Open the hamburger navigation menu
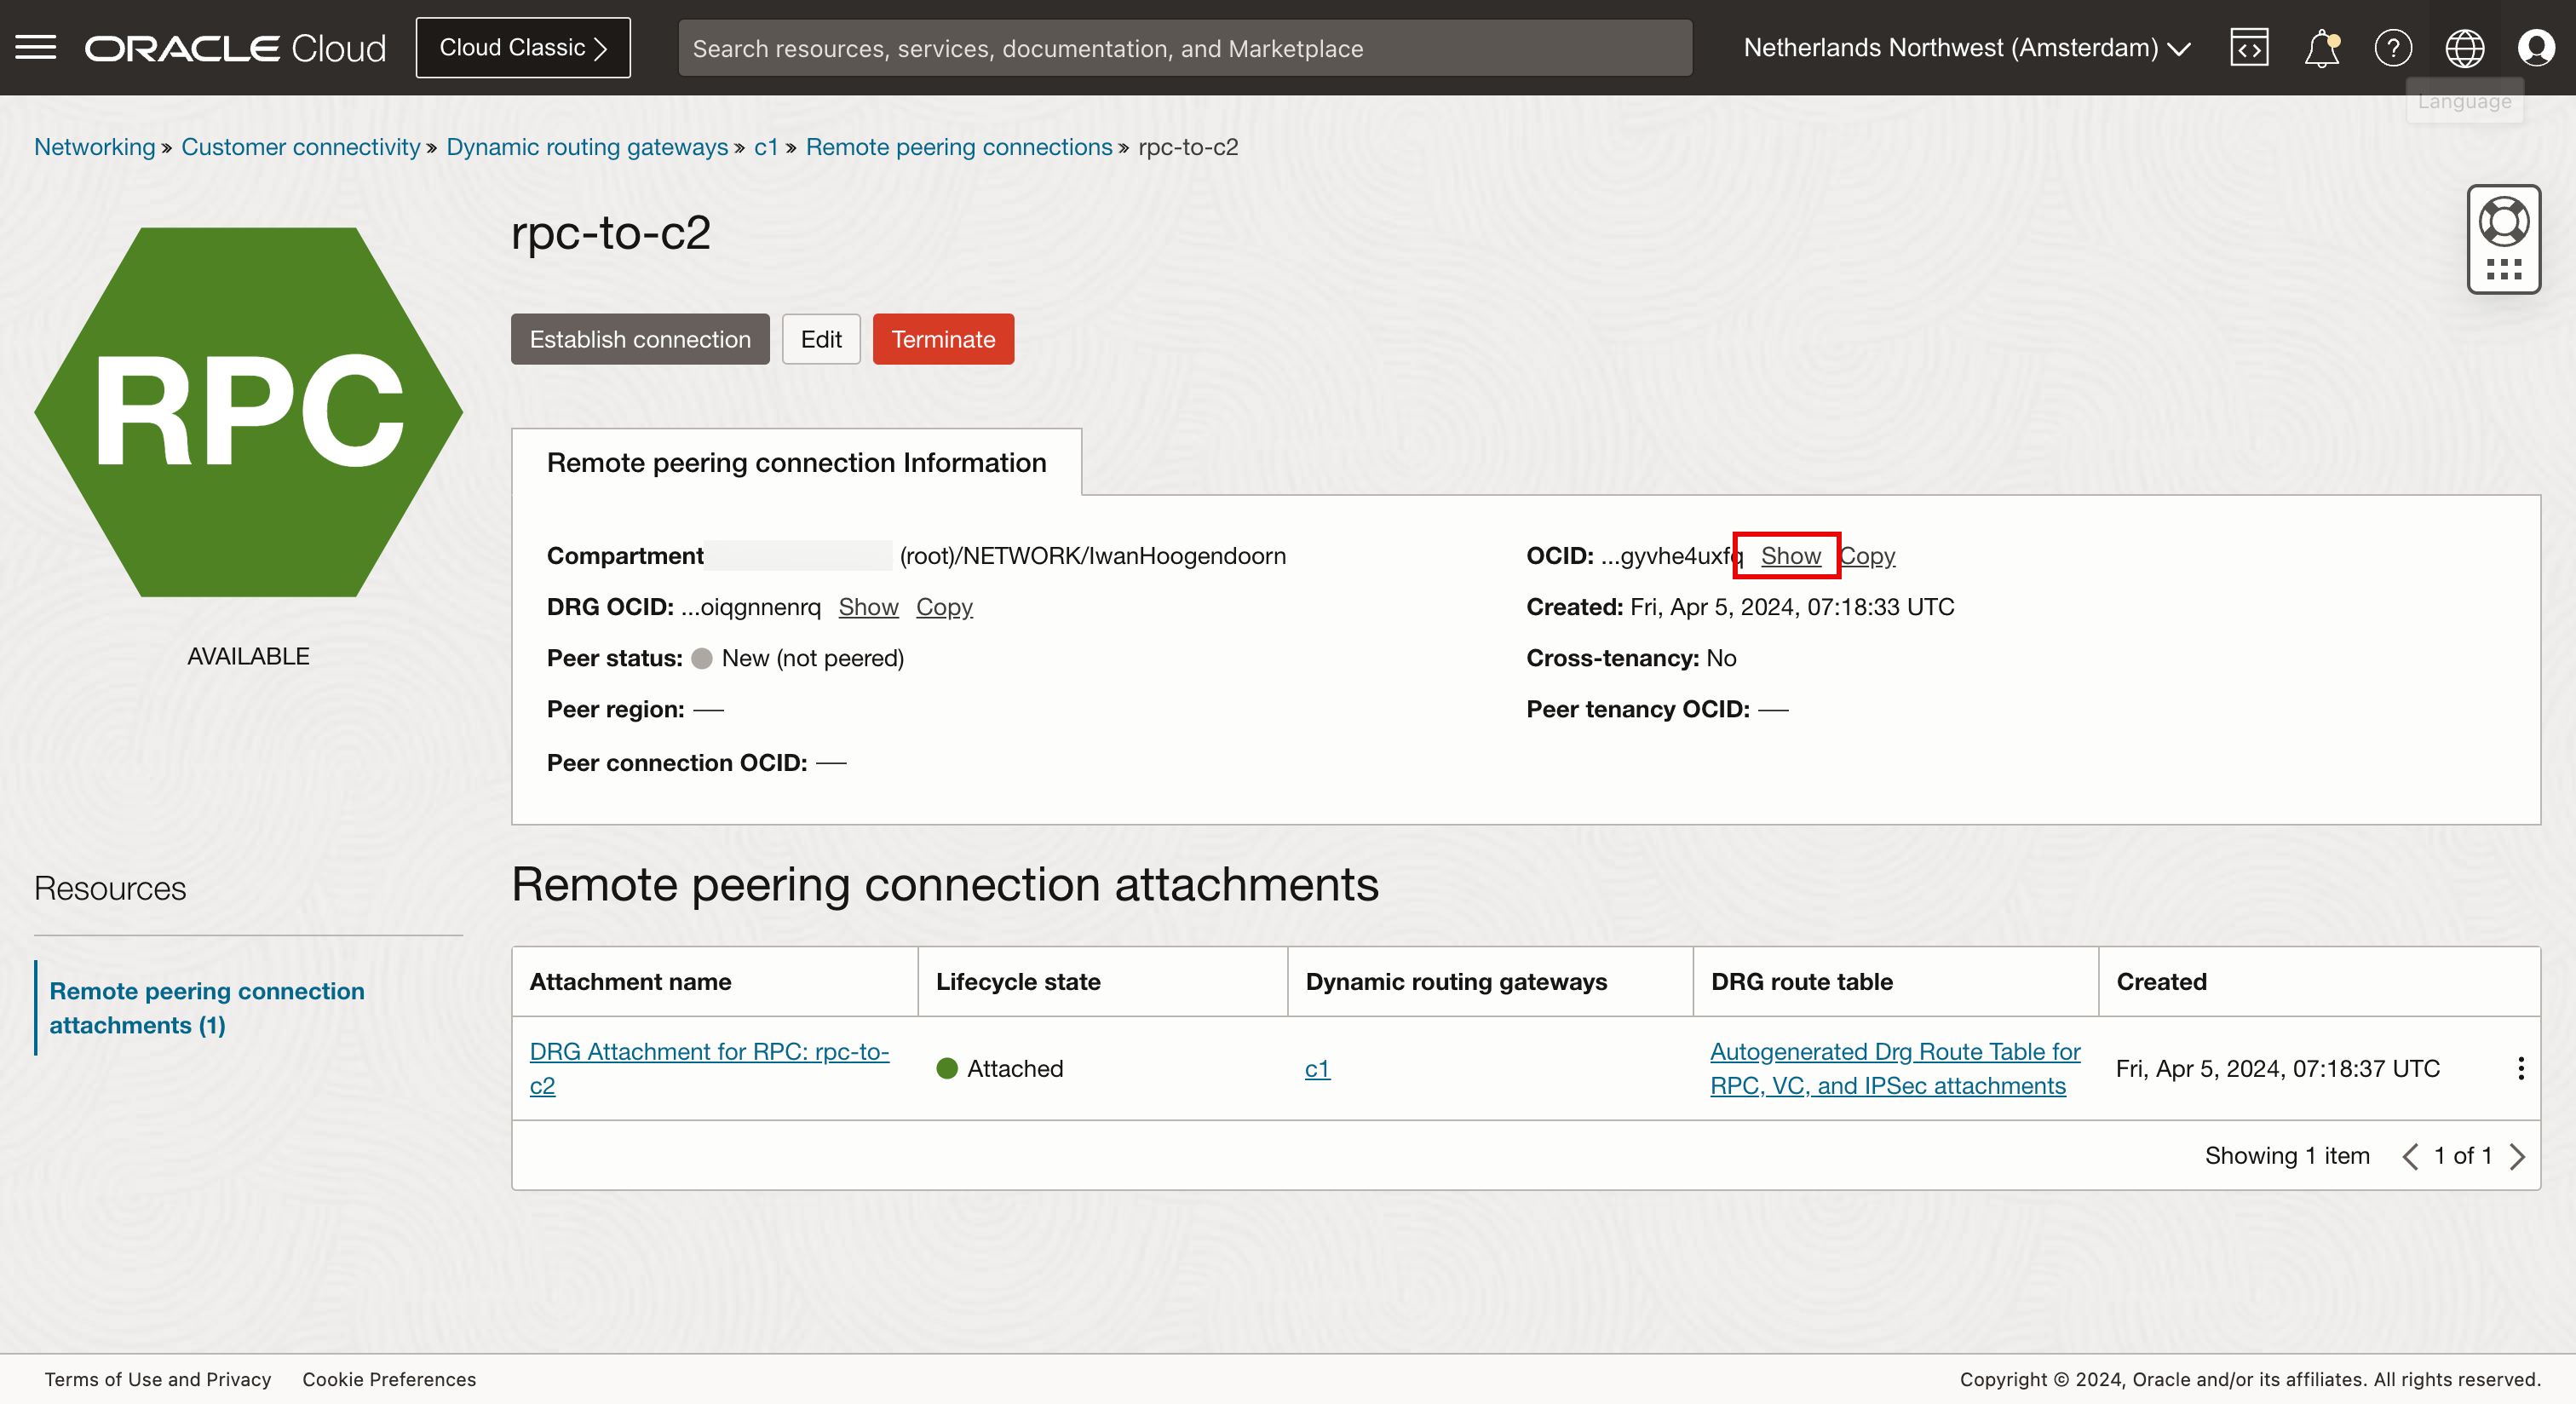The image size is (2576, 1404). coord(36,47)
